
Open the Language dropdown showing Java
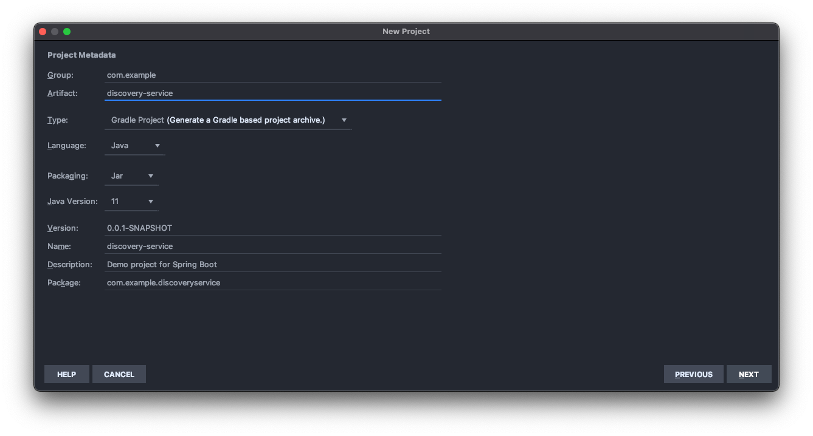click(x=135, y=146)
